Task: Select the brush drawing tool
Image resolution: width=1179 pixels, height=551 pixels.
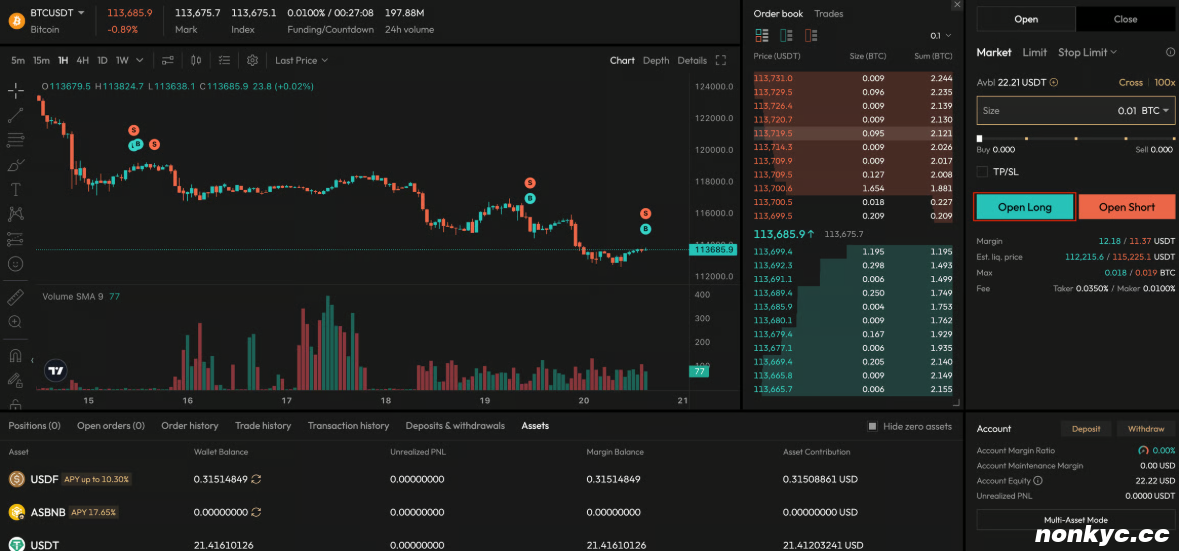Action: (15, 165)
